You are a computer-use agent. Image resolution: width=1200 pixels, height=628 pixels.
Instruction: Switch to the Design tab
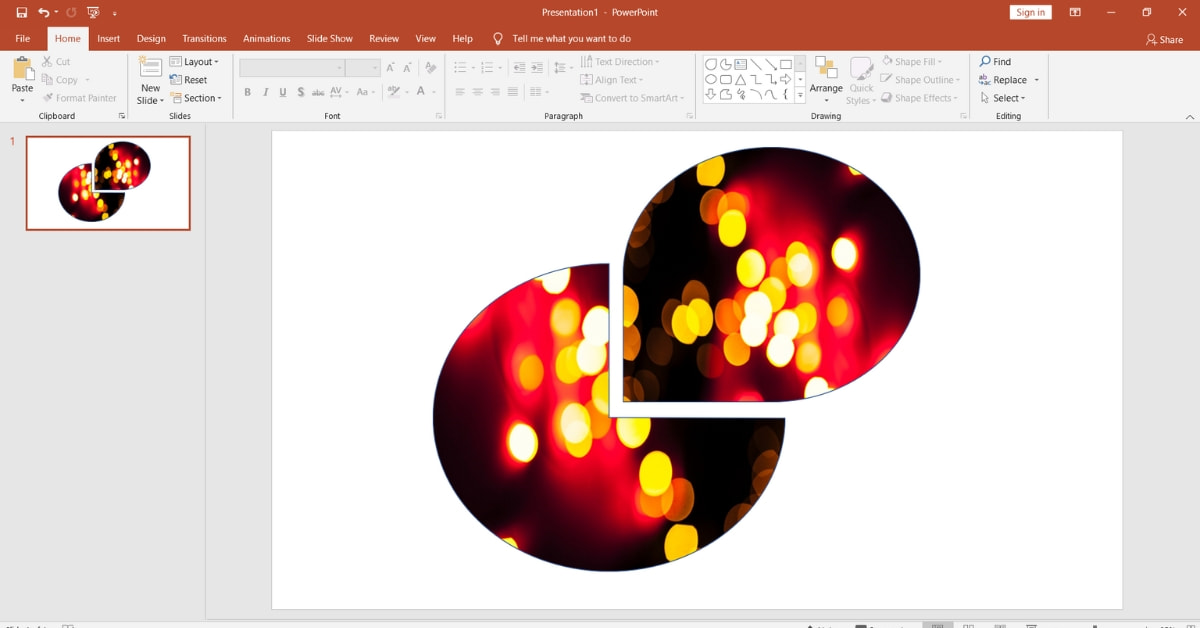[151, 38]
